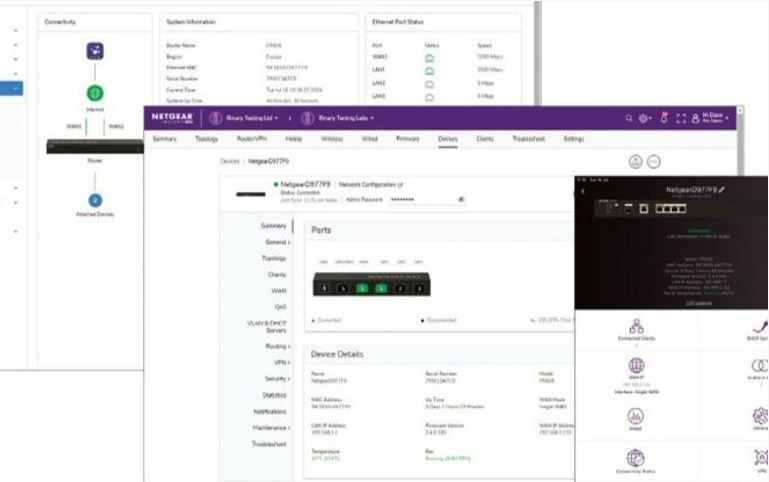
Task: Select Summary in device side menu
Action: click(x=274, y=226)
